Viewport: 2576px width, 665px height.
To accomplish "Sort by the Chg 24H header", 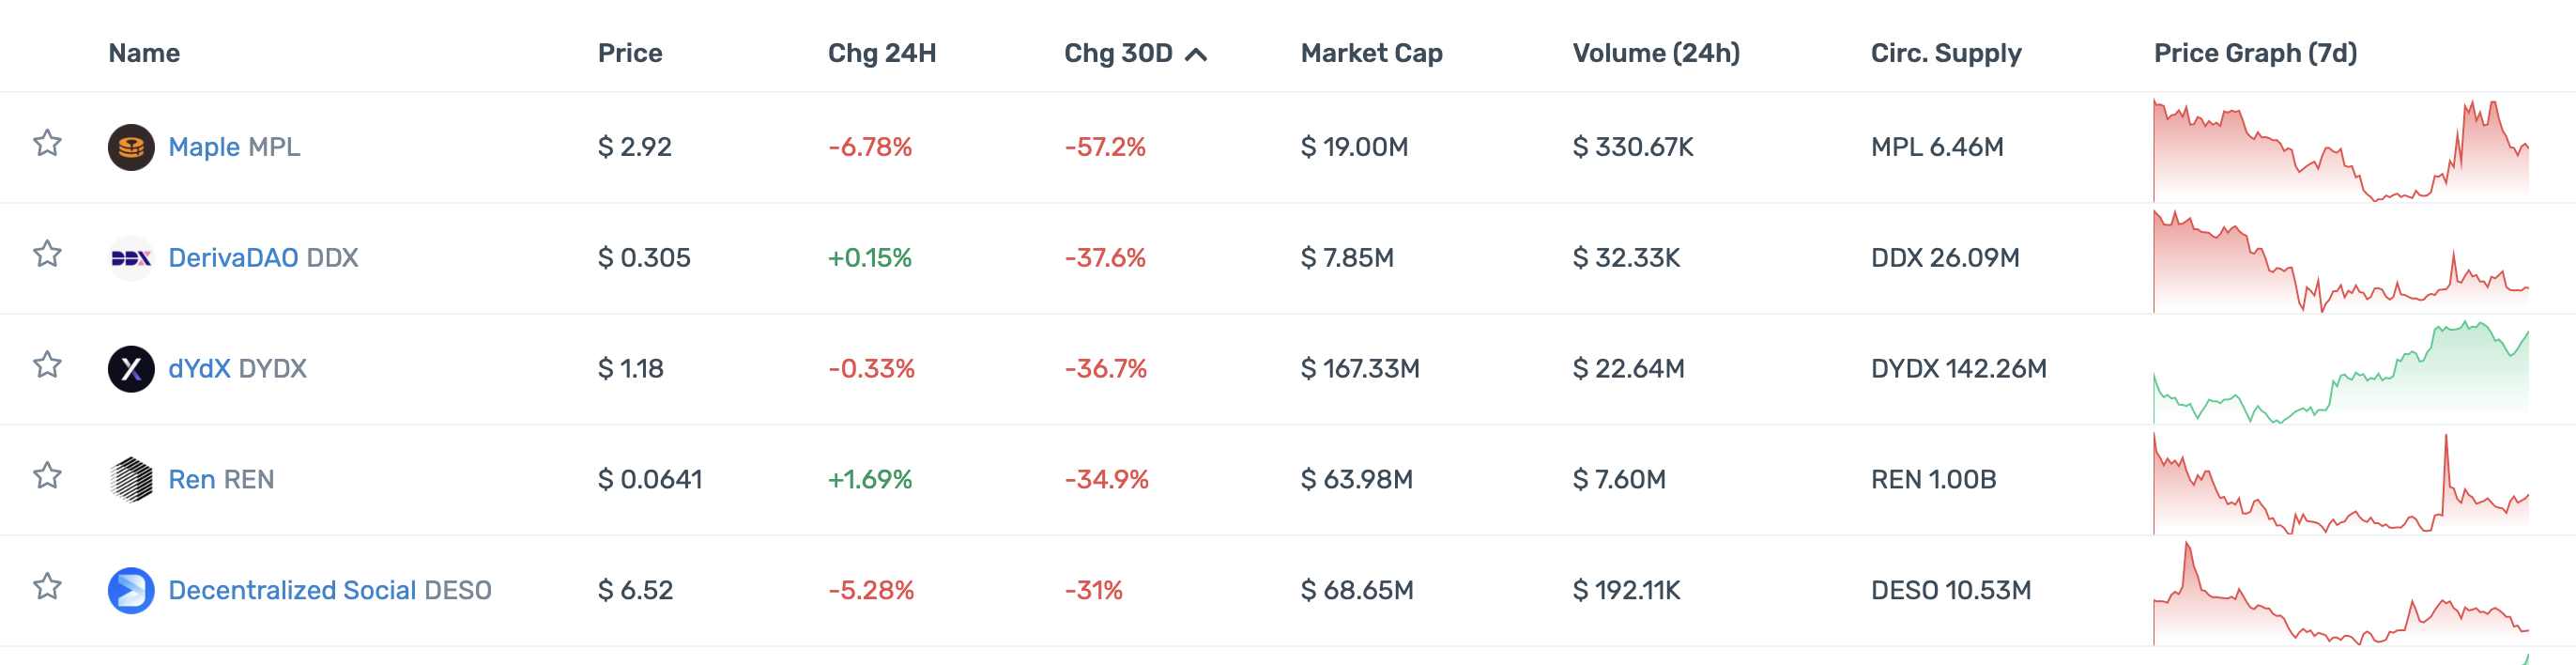I will pos(881,53).
